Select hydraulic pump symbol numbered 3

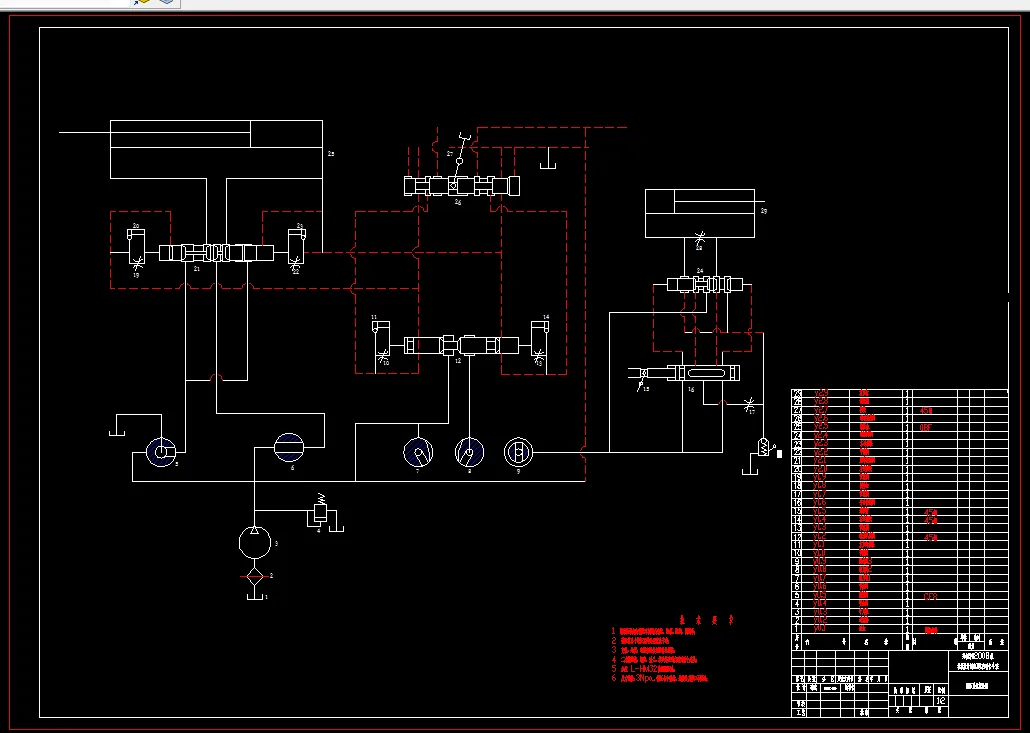point(255,543)
